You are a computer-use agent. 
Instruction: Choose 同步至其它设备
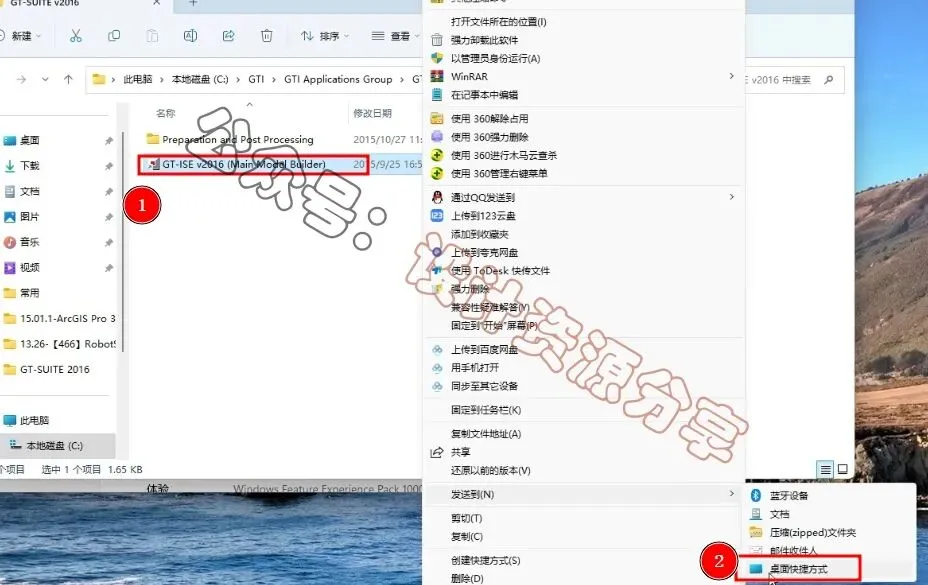coord(484,386)
